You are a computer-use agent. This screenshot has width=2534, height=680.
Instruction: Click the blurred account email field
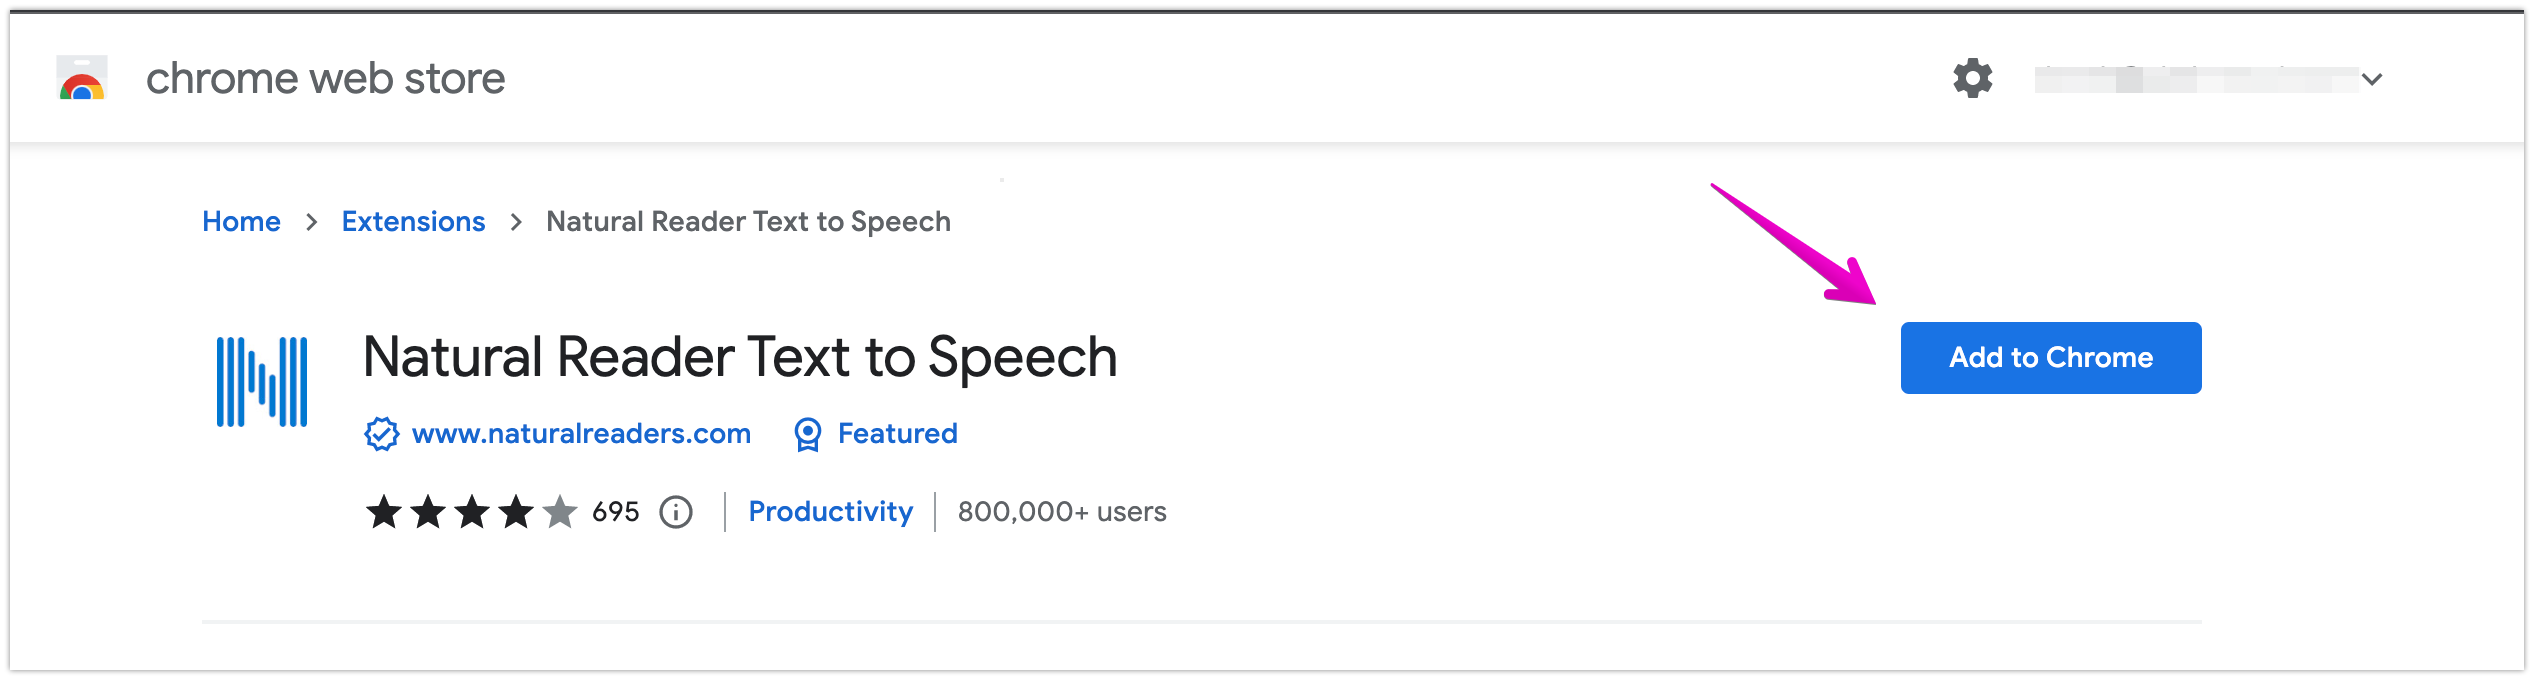point(2196,79)
